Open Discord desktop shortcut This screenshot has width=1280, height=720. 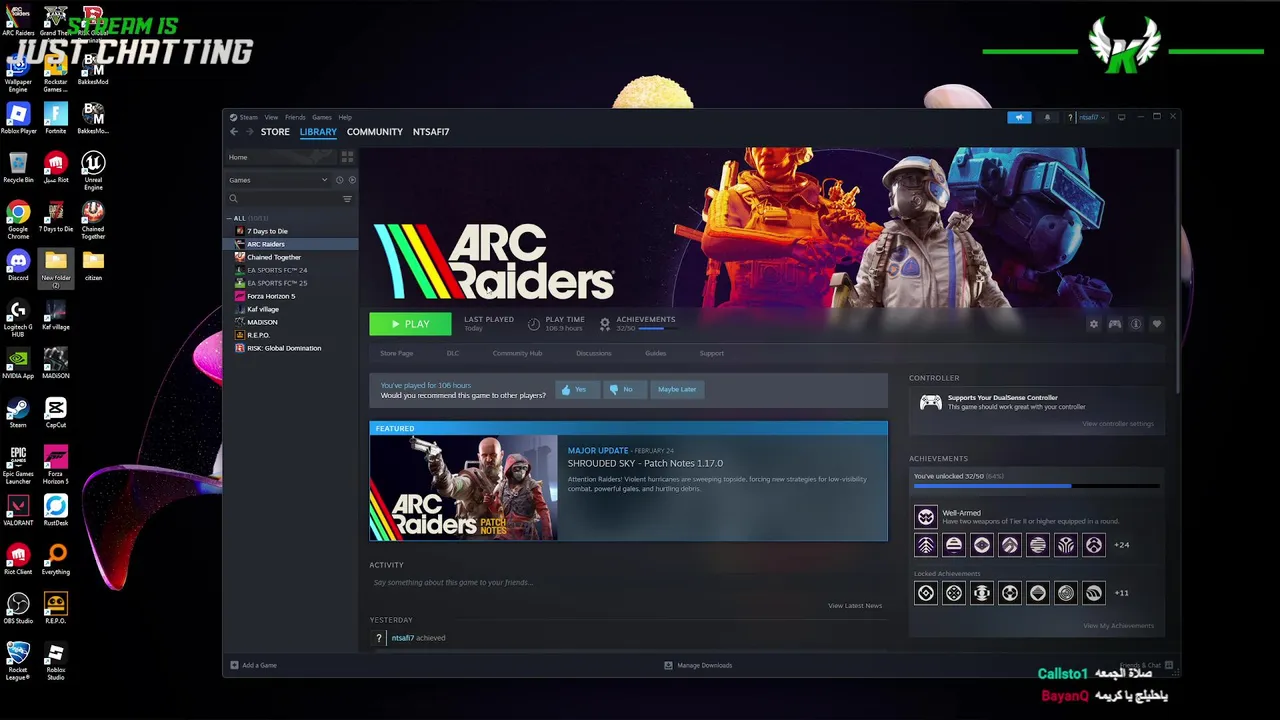point(18,265)
